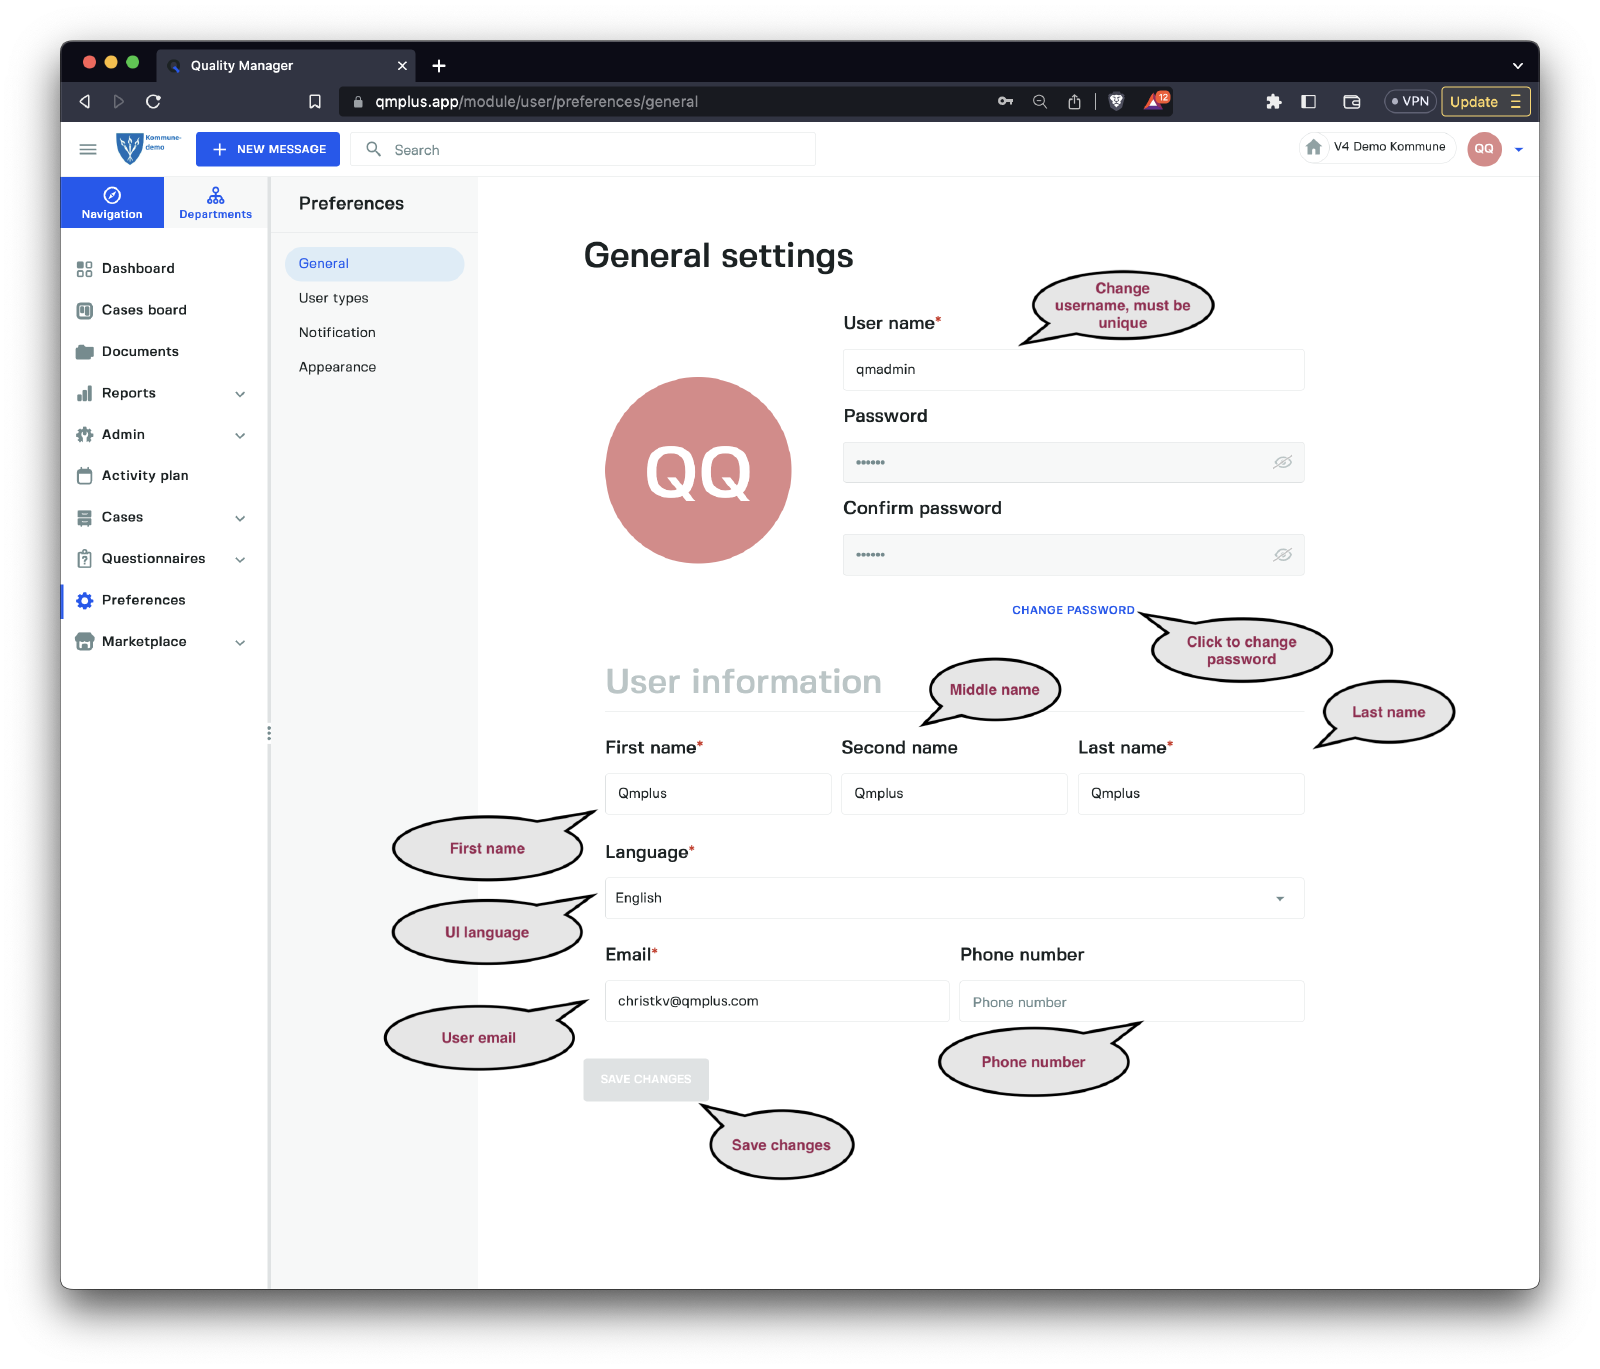This screenshot has height=1369, width=1600.
Task: Select Notification in Preferences menu
Action: (337, 332)
